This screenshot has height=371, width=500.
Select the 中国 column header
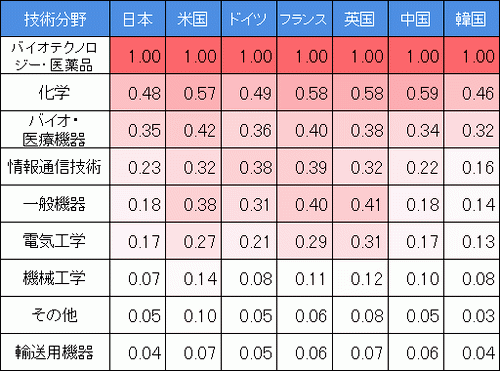(x=416, y=19)
